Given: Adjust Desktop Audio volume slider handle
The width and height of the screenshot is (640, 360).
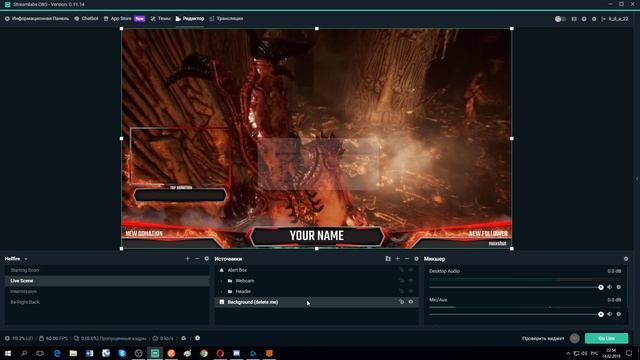Looking at the screenshot, I should point(601,287).
